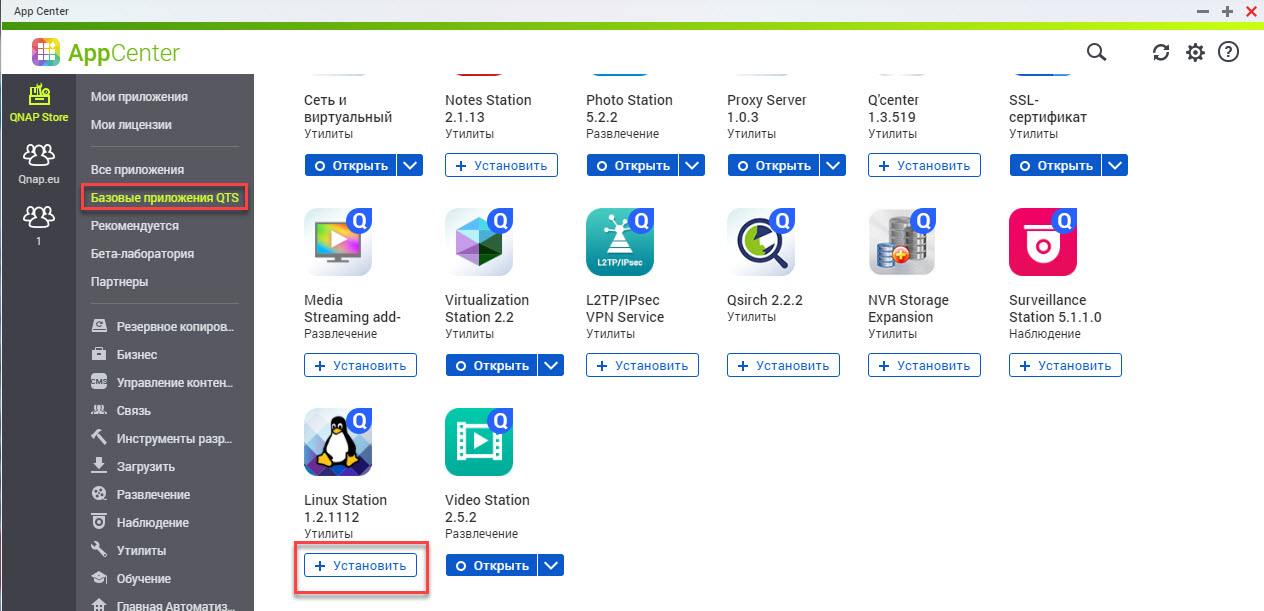
Task: Open the Развлечение sidebar category
Action: pos(140,494)
